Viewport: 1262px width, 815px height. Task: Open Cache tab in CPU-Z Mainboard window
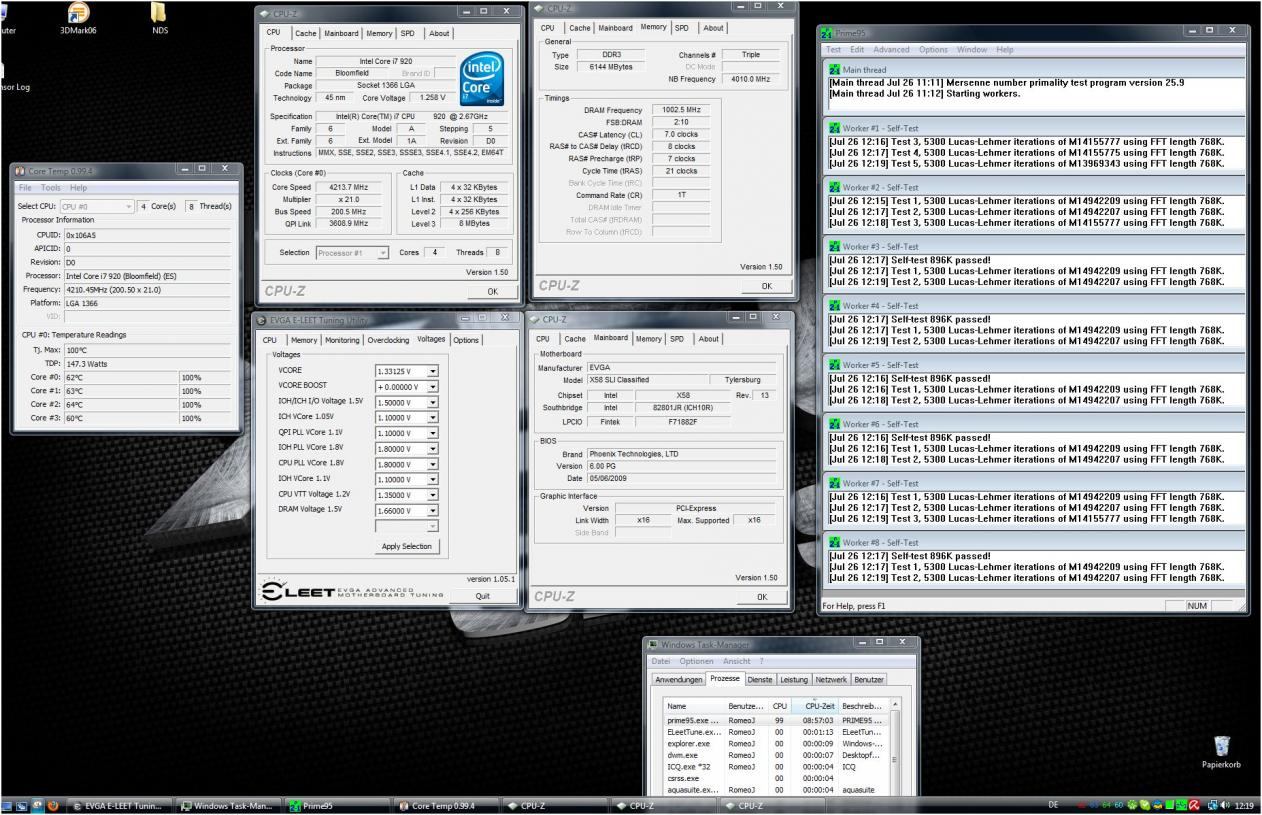point(575,339)
